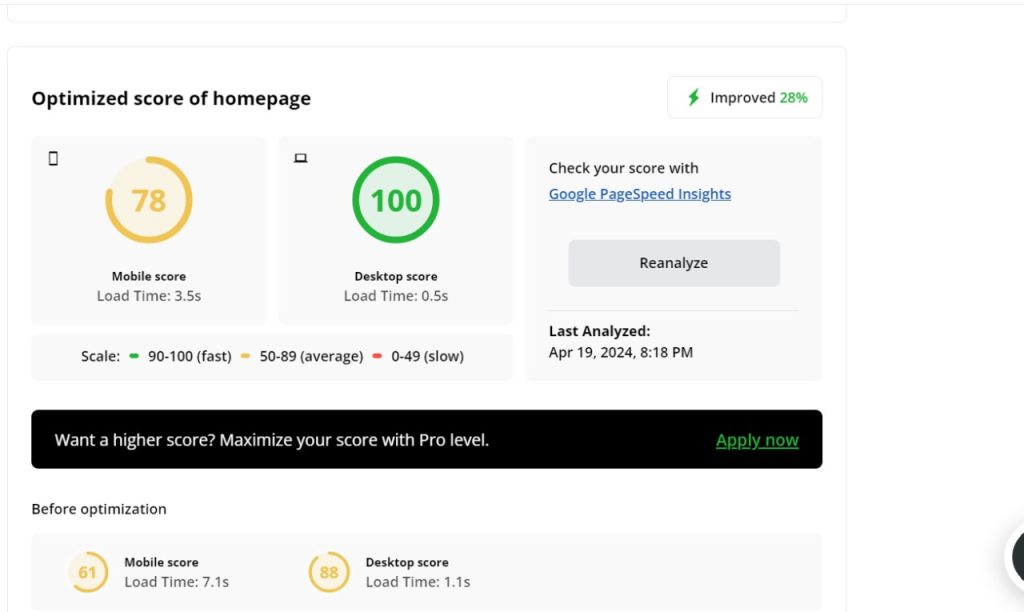1024x612 pixels.
Task: Click the desktop score 100 gauge
Action: coord(396,200)
